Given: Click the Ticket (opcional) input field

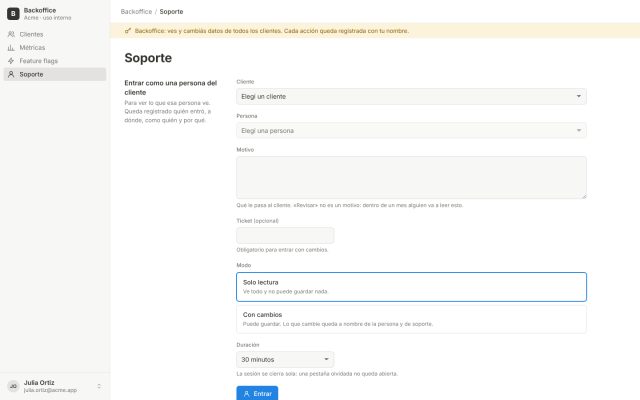Looking at the screenshot, I should point(285,236).
